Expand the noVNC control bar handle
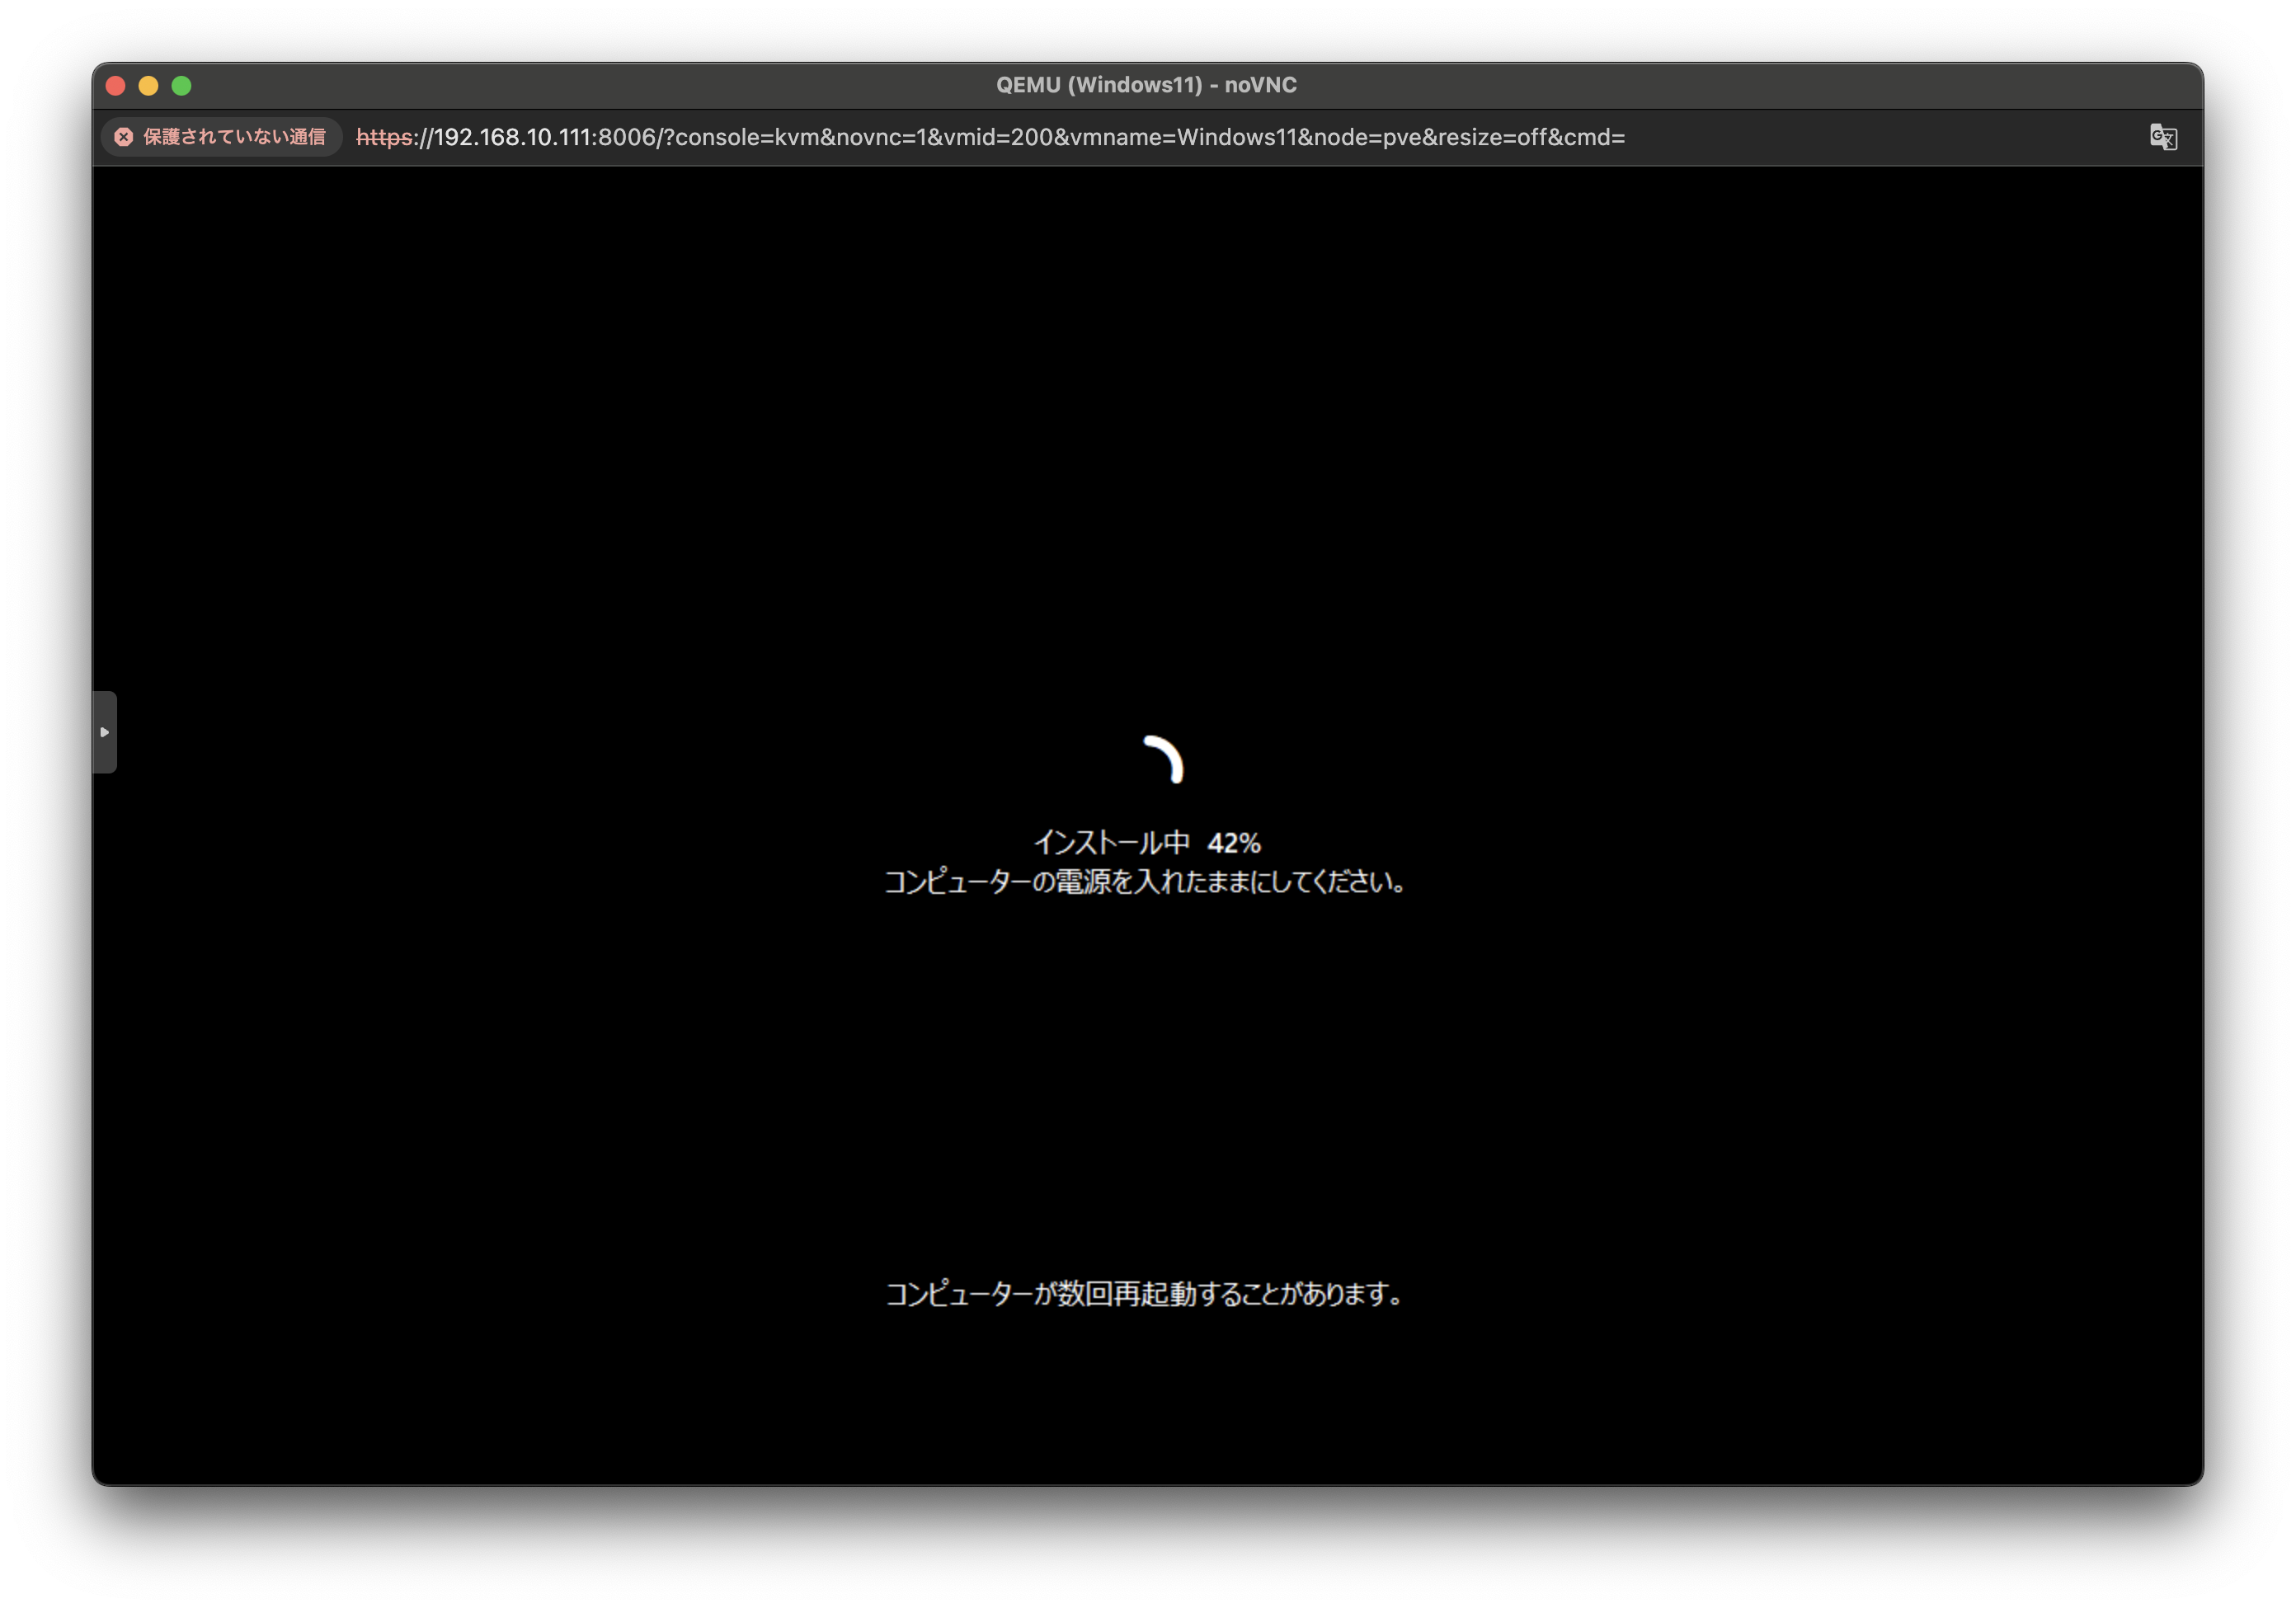The width and height of the screenshot is (2296, 1608). point(104,732)
